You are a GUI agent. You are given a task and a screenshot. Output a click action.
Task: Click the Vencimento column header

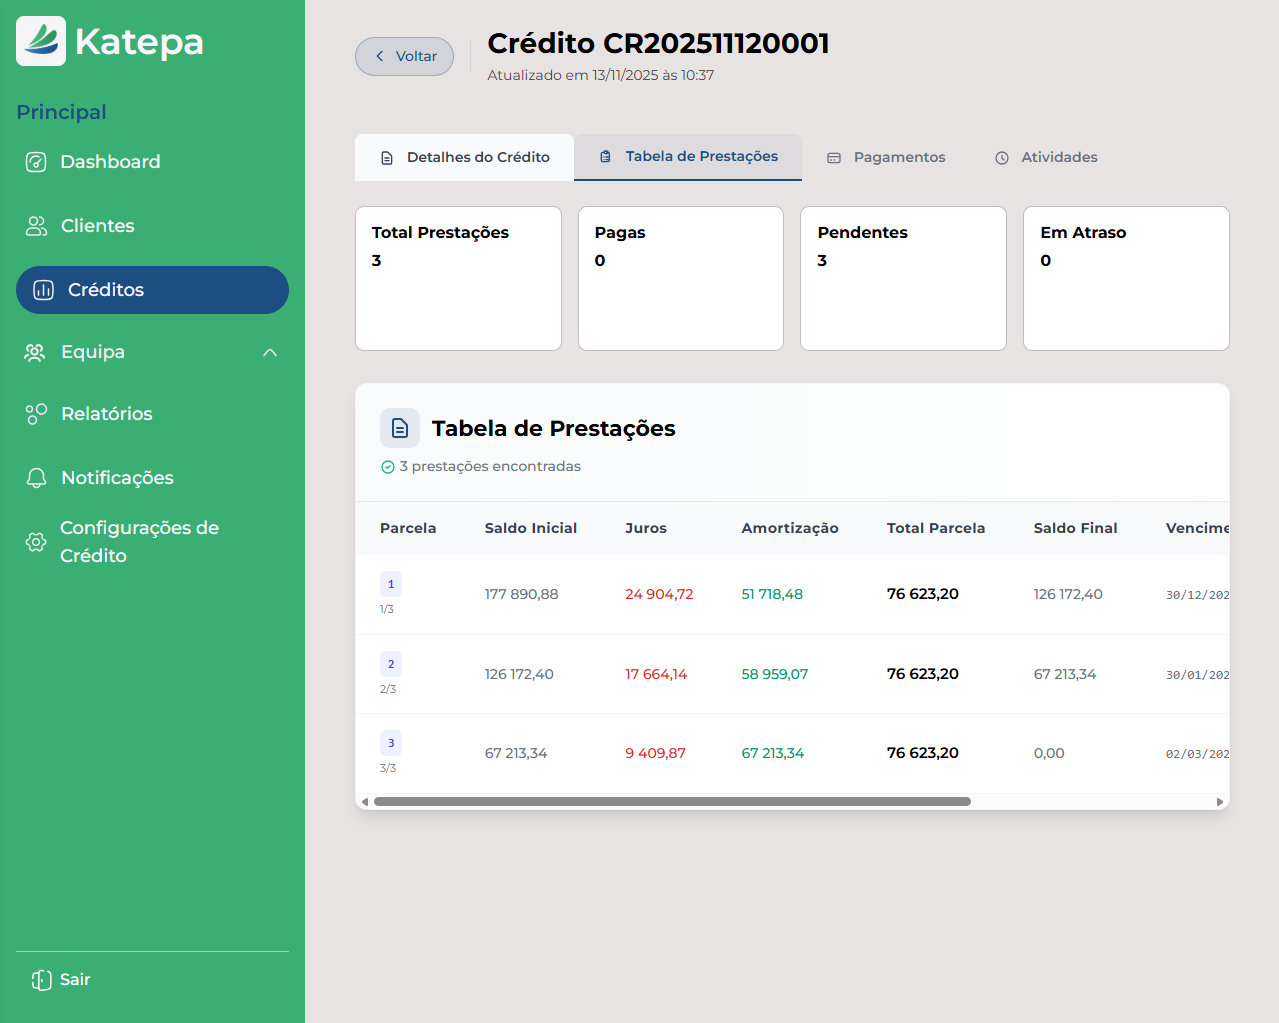[x=1197, y=528]
